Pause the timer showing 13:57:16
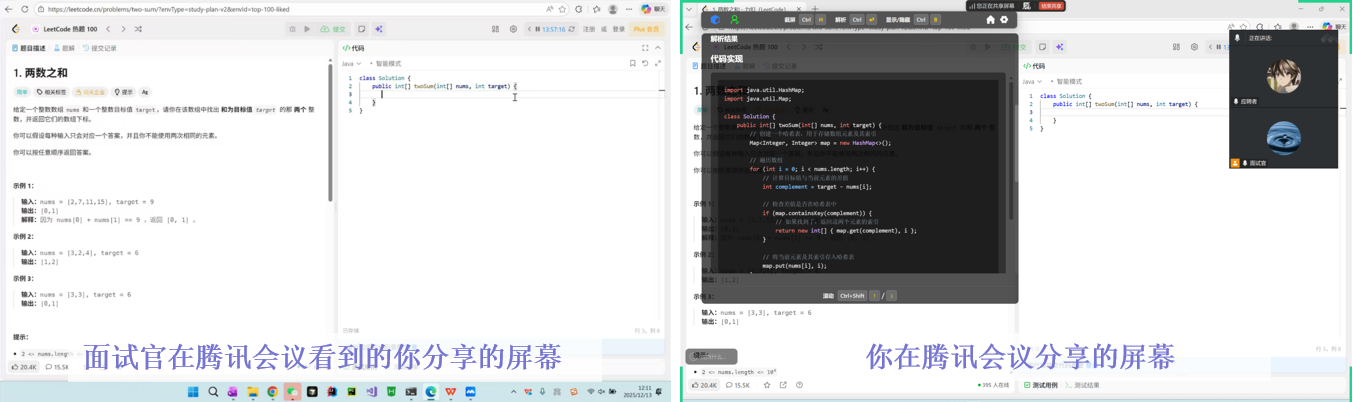The image size is (1353, 402). coord(539,29)
